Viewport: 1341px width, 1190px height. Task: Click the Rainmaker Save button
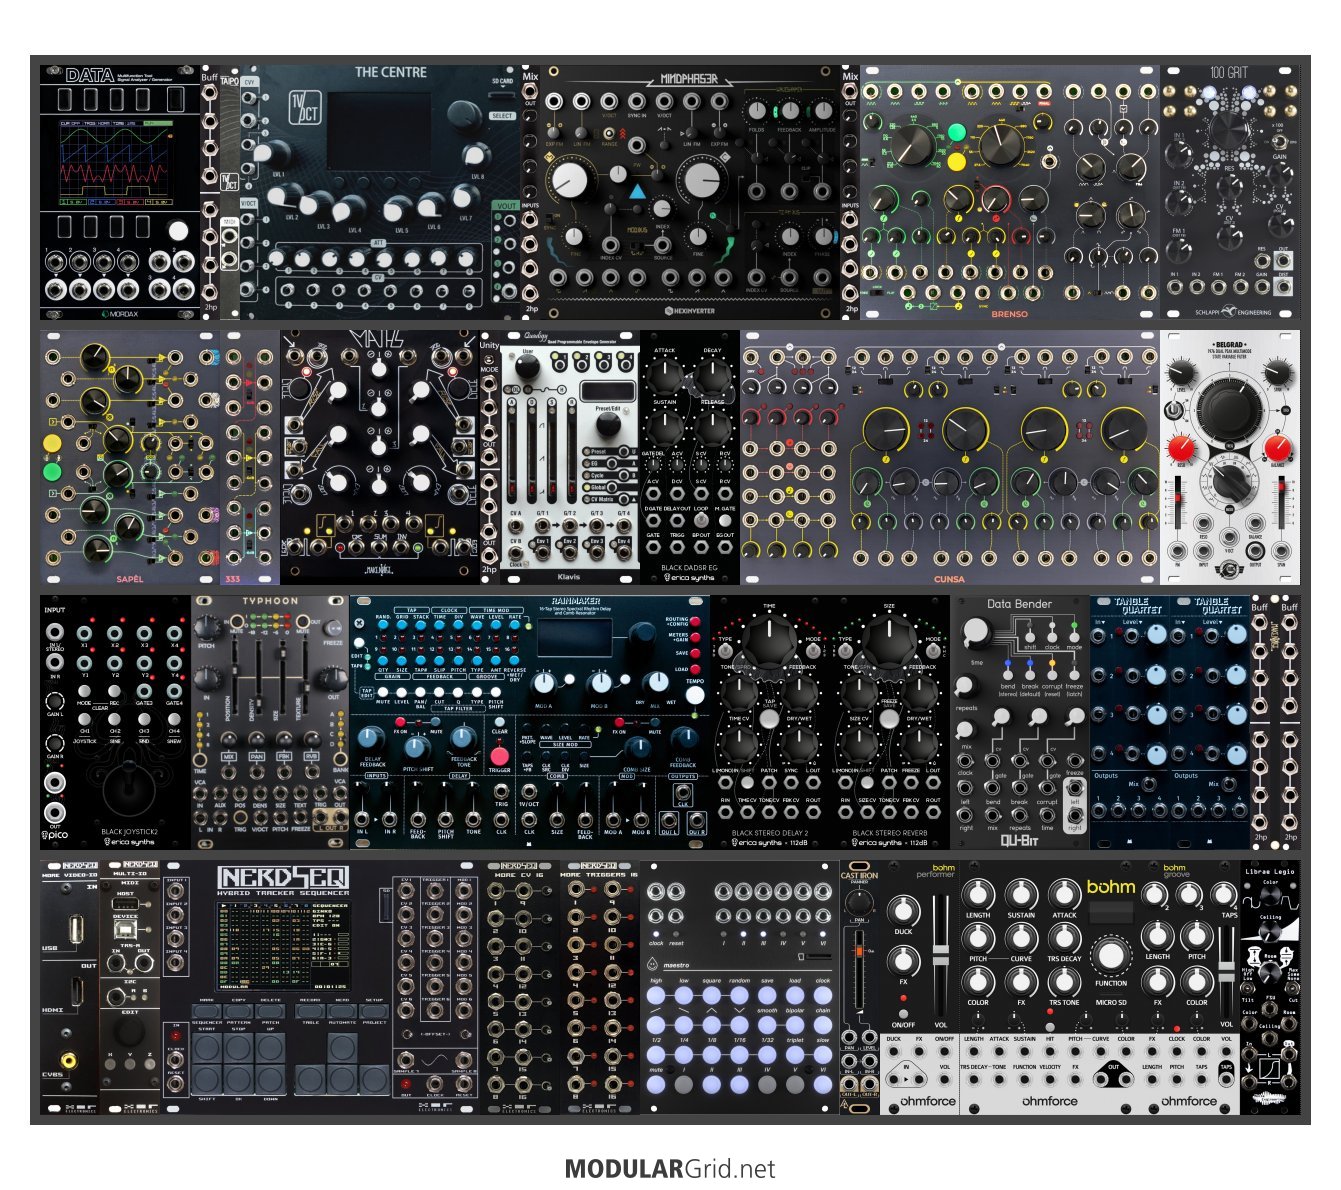(696, 653)
